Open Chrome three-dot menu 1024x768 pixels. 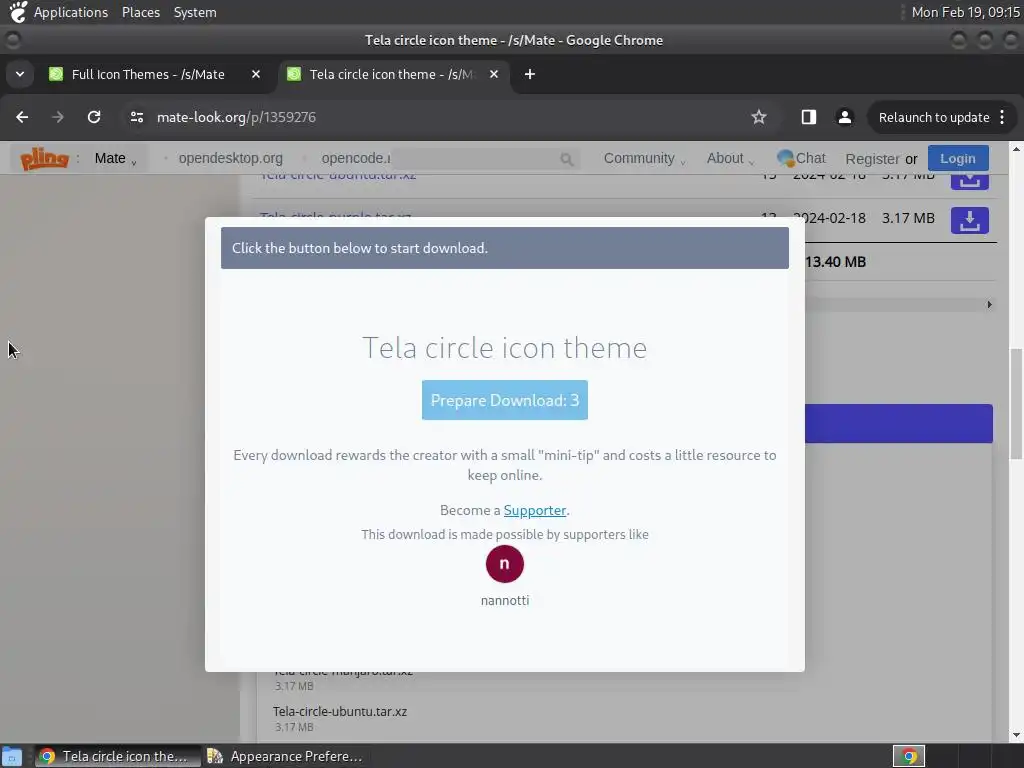1002,117
